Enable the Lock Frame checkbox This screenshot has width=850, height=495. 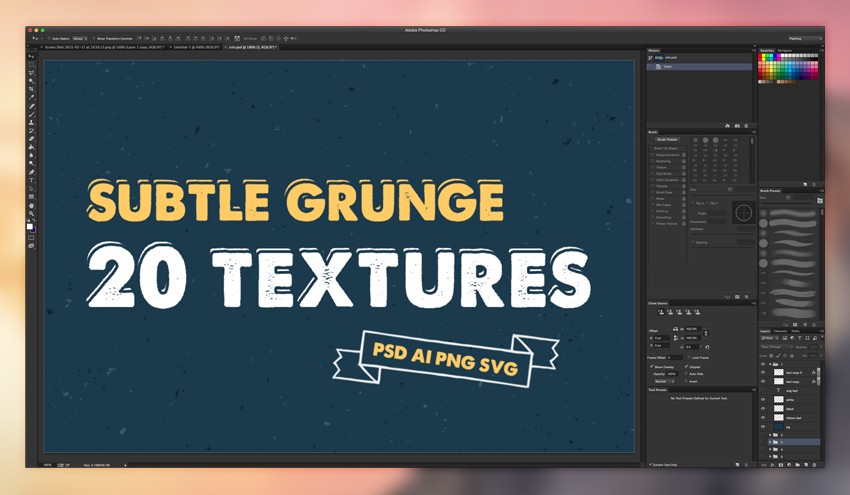689,357
